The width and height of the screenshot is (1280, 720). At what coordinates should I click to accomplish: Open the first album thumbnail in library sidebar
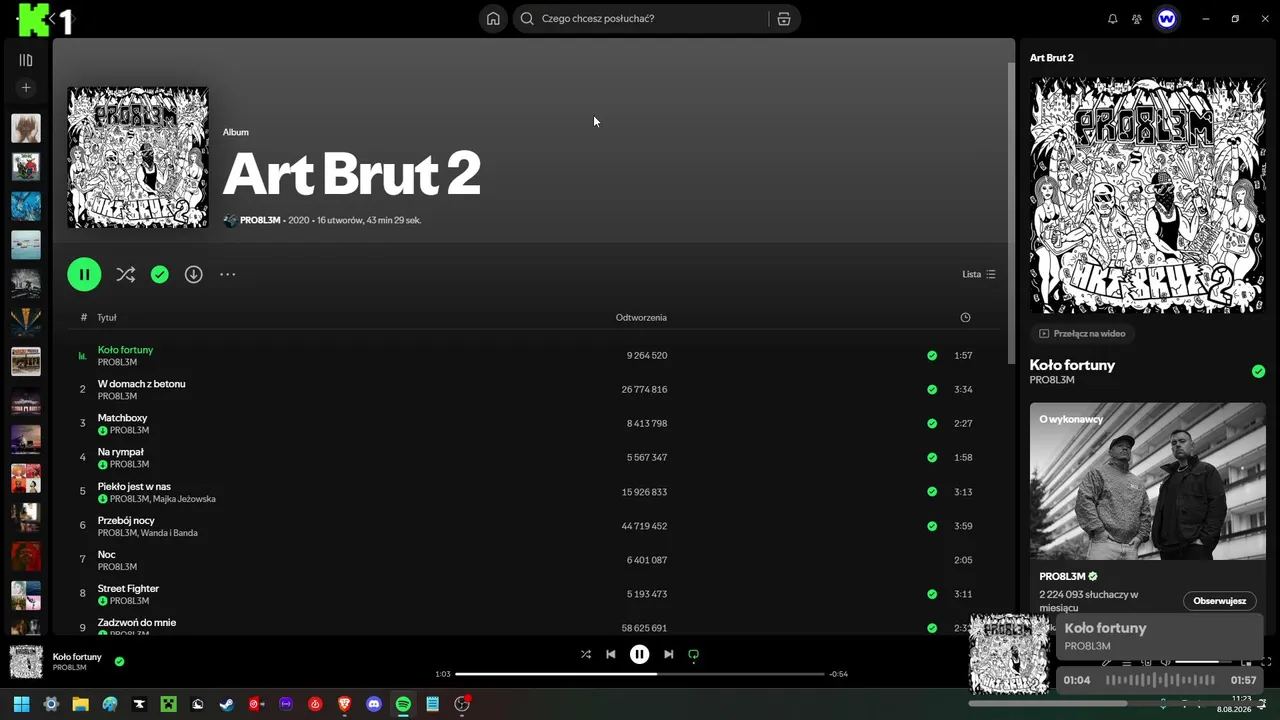point(26,128)
